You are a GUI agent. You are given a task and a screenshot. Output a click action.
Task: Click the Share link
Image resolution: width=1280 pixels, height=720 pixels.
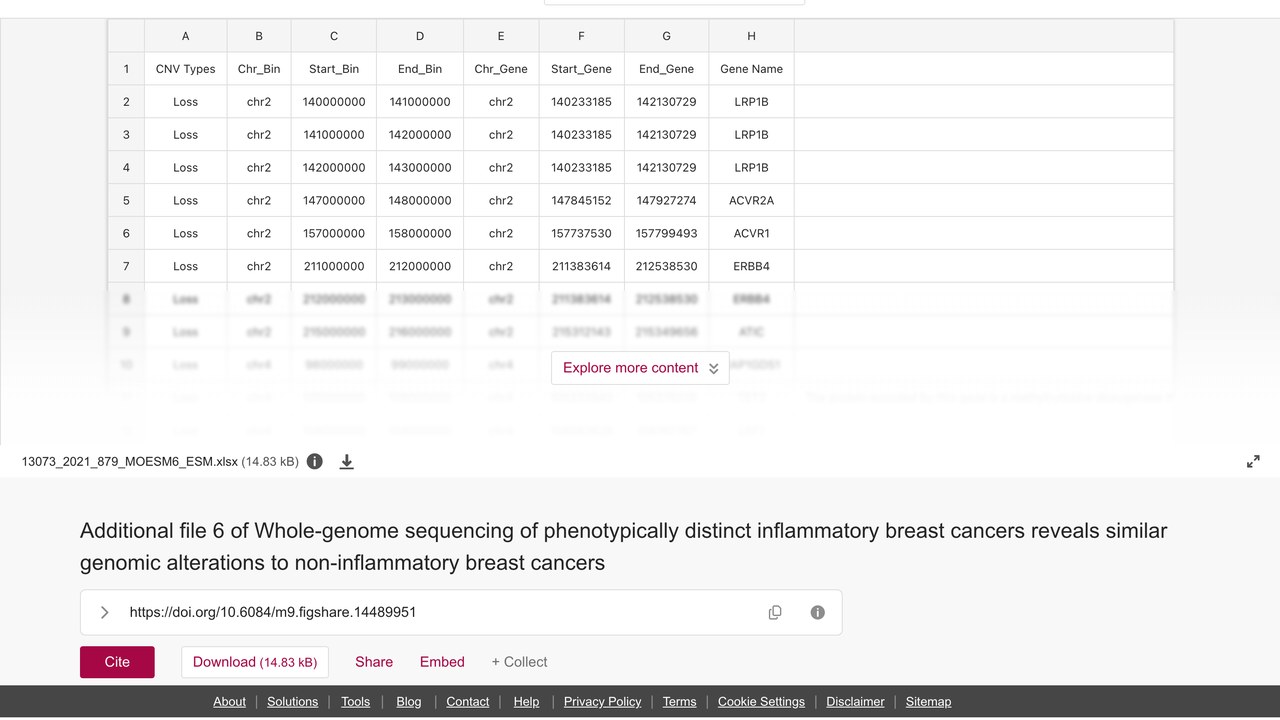[374, 662]
